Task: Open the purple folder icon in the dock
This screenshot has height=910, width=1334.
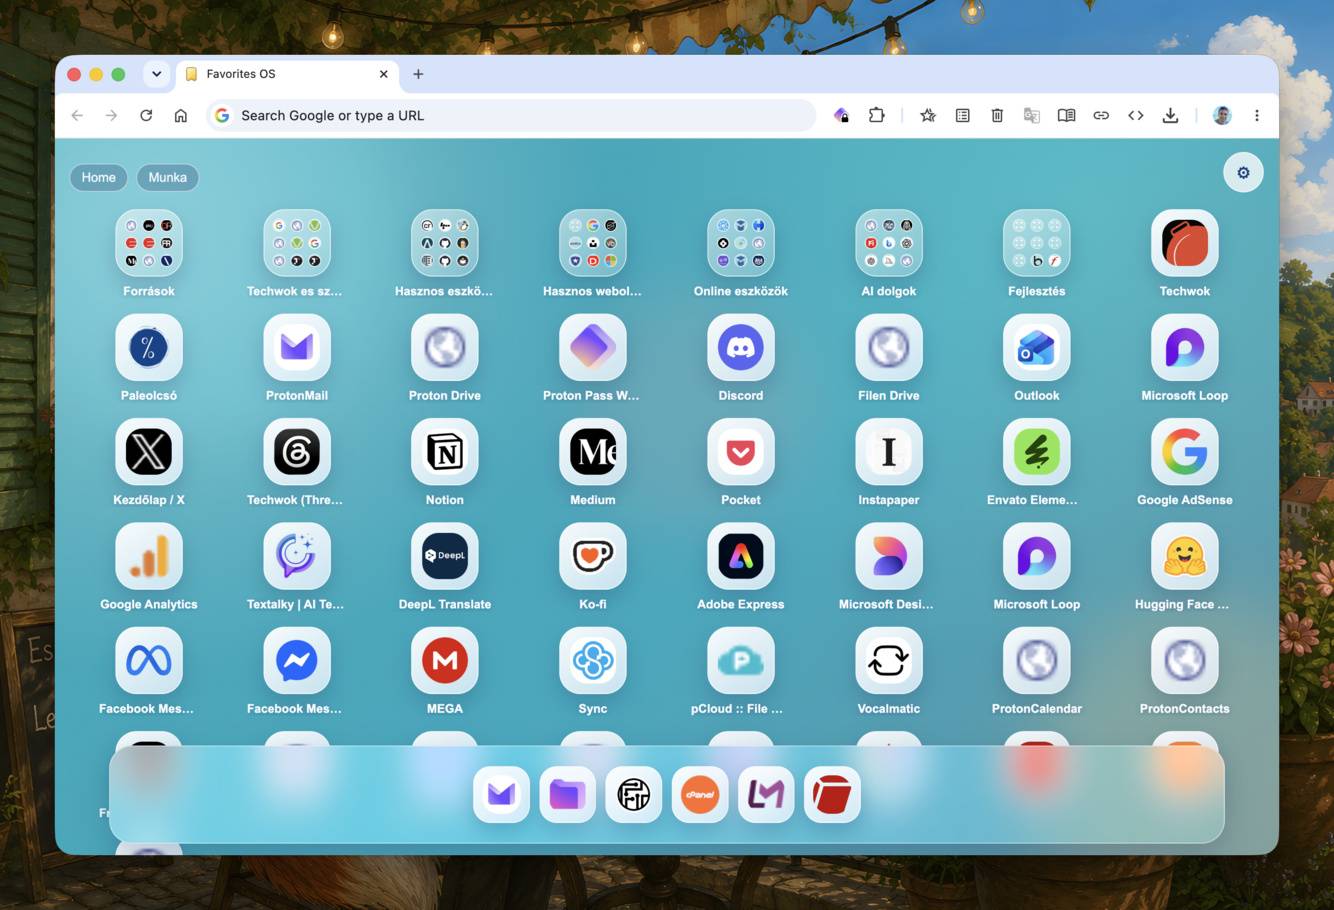Action: coord(567,794)
